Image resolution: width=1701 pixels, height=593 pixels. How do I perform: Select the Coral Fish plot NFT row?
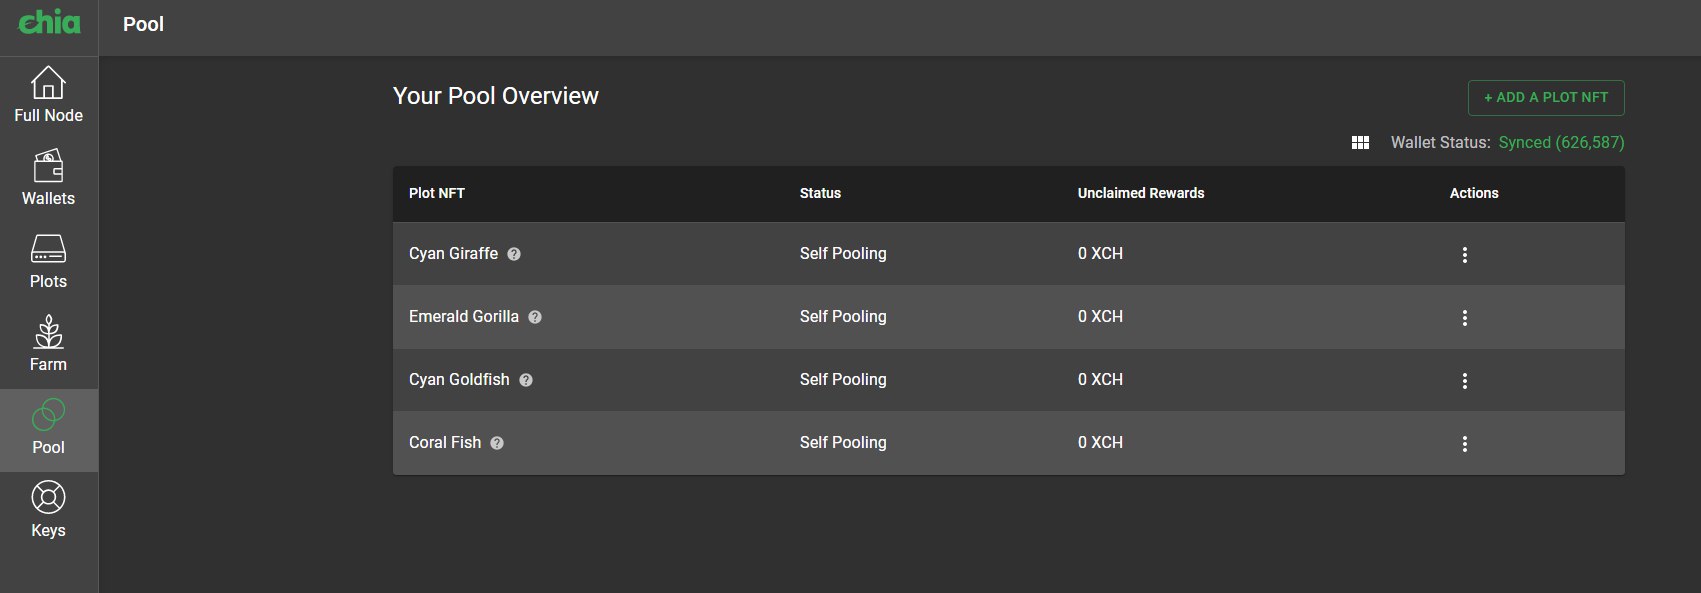(x=1008, y=443)
